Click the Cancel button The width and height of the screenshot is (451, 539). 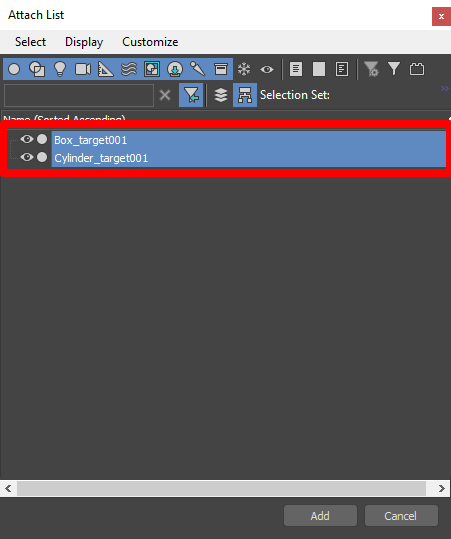(x=401, y=516)
